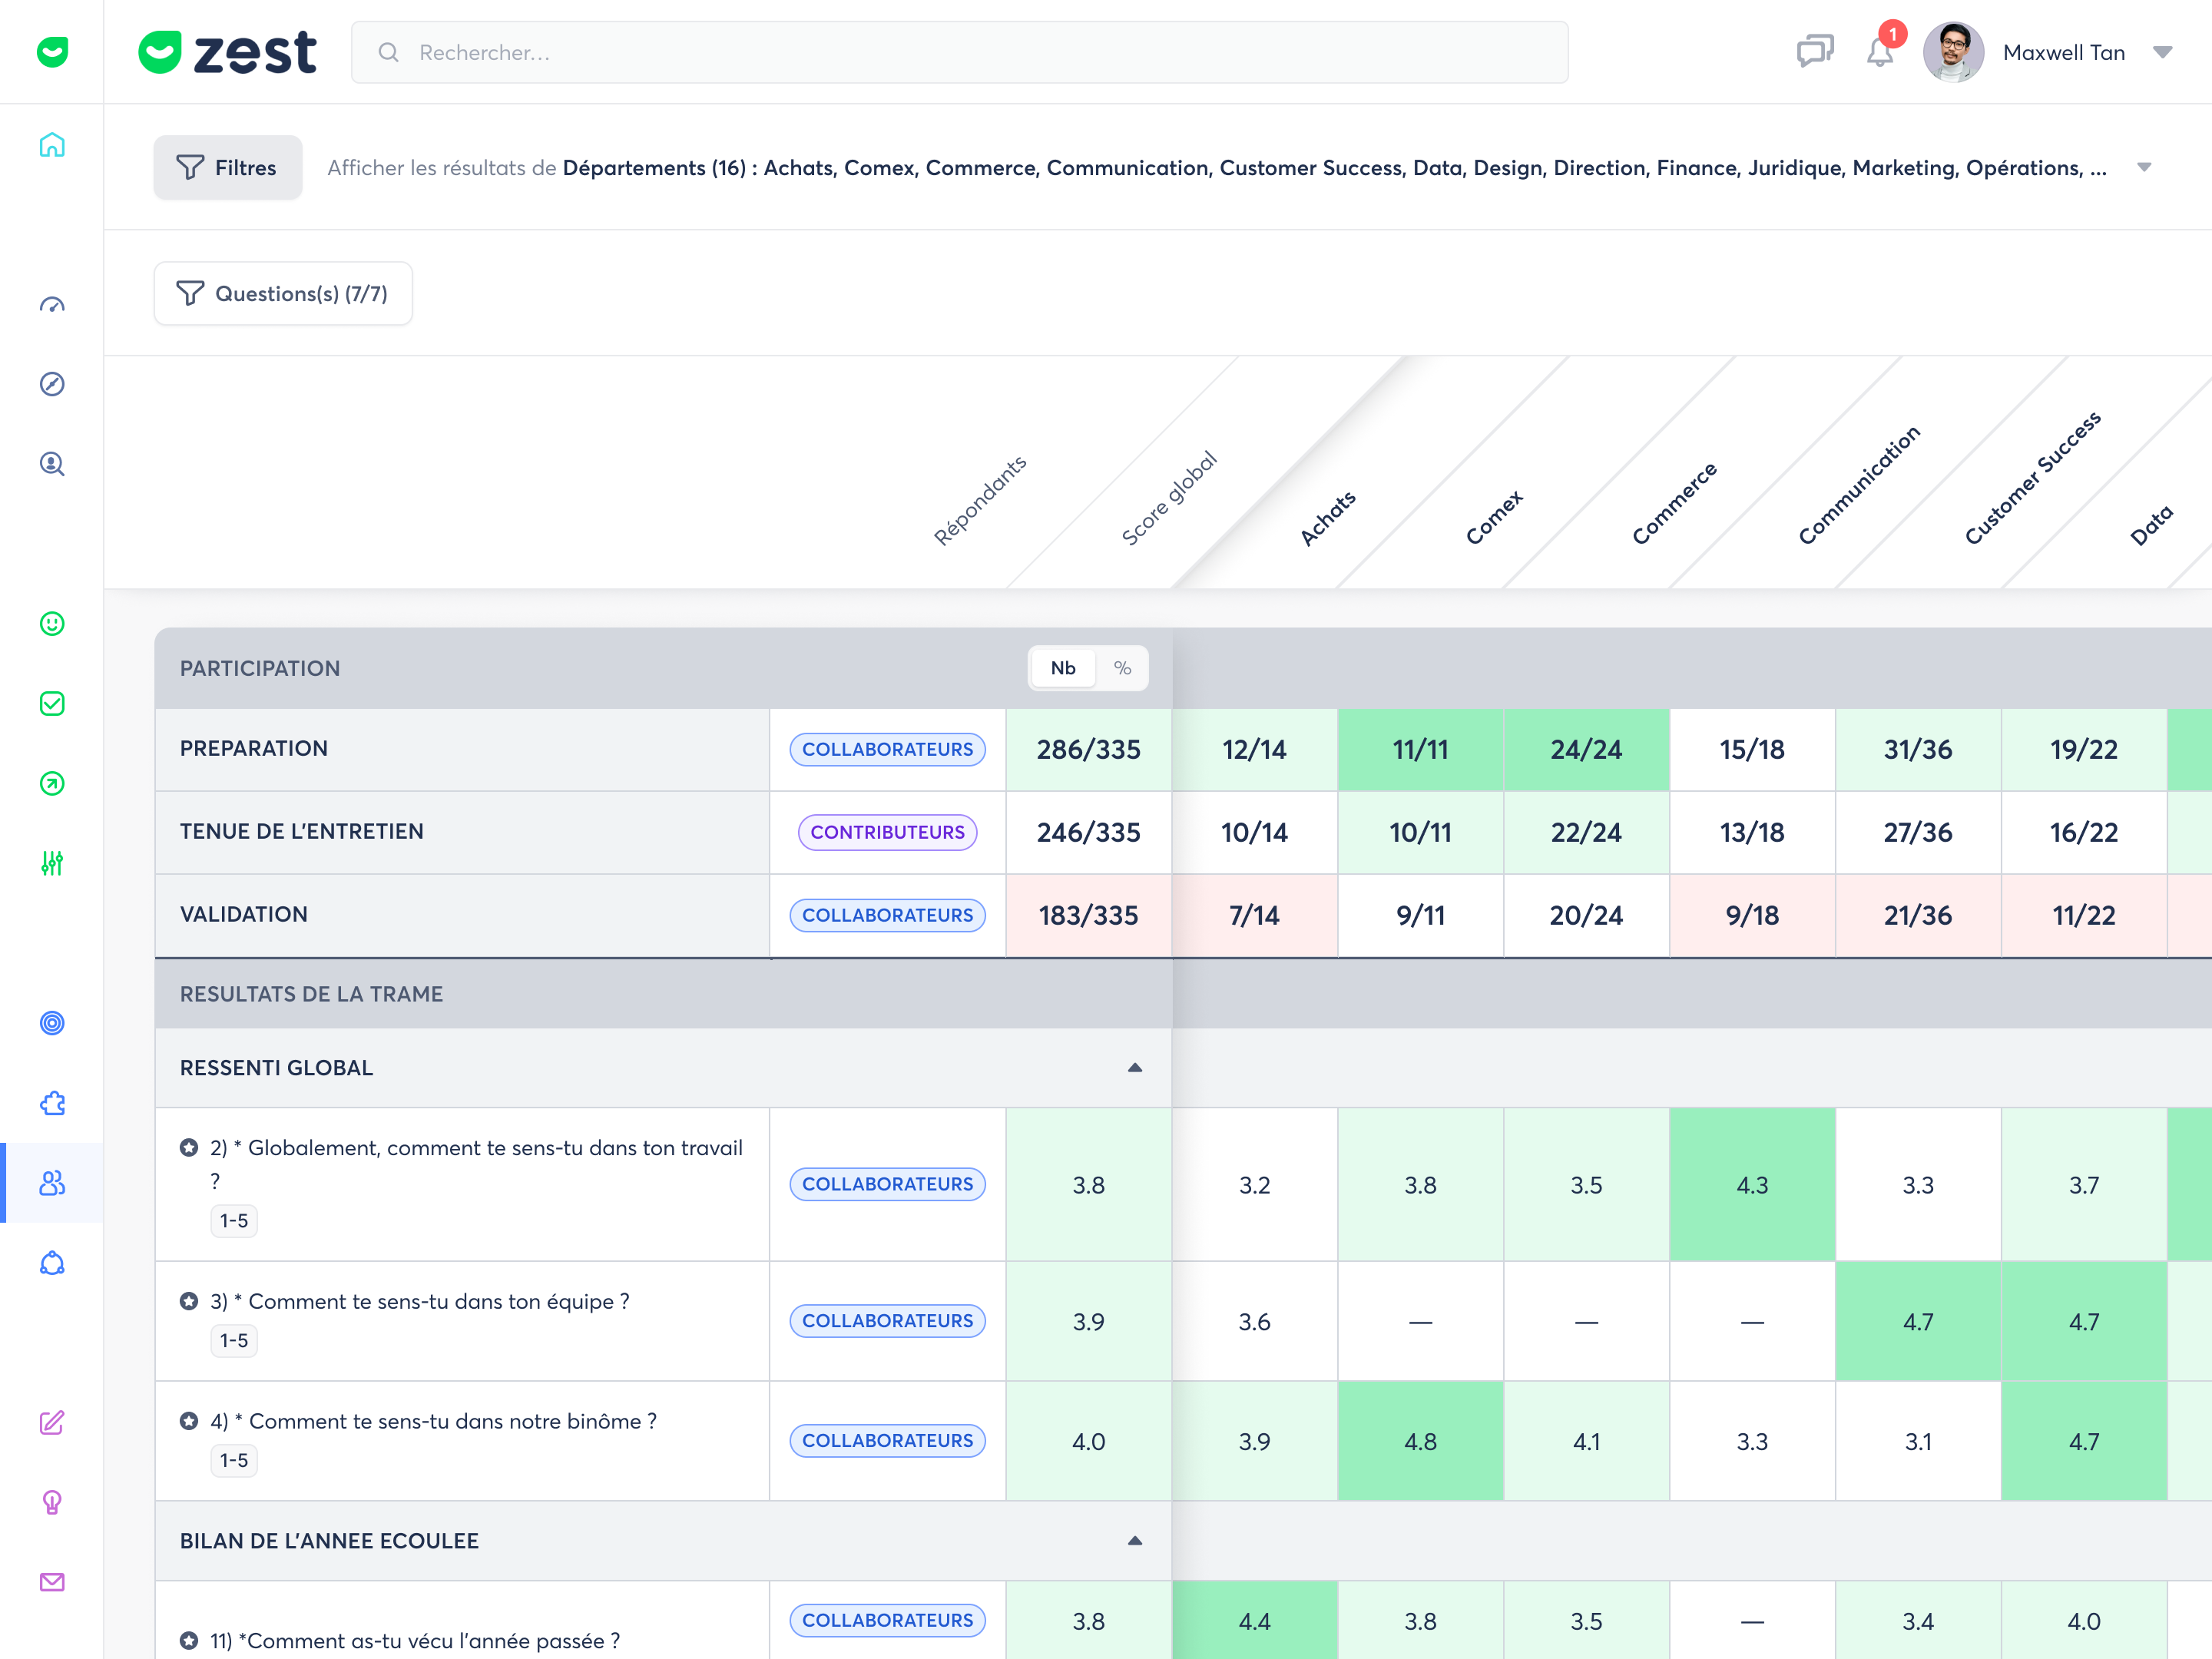Open the lightbulb ideas icon
The image size is (2212, 1659).
point(52,1502)
